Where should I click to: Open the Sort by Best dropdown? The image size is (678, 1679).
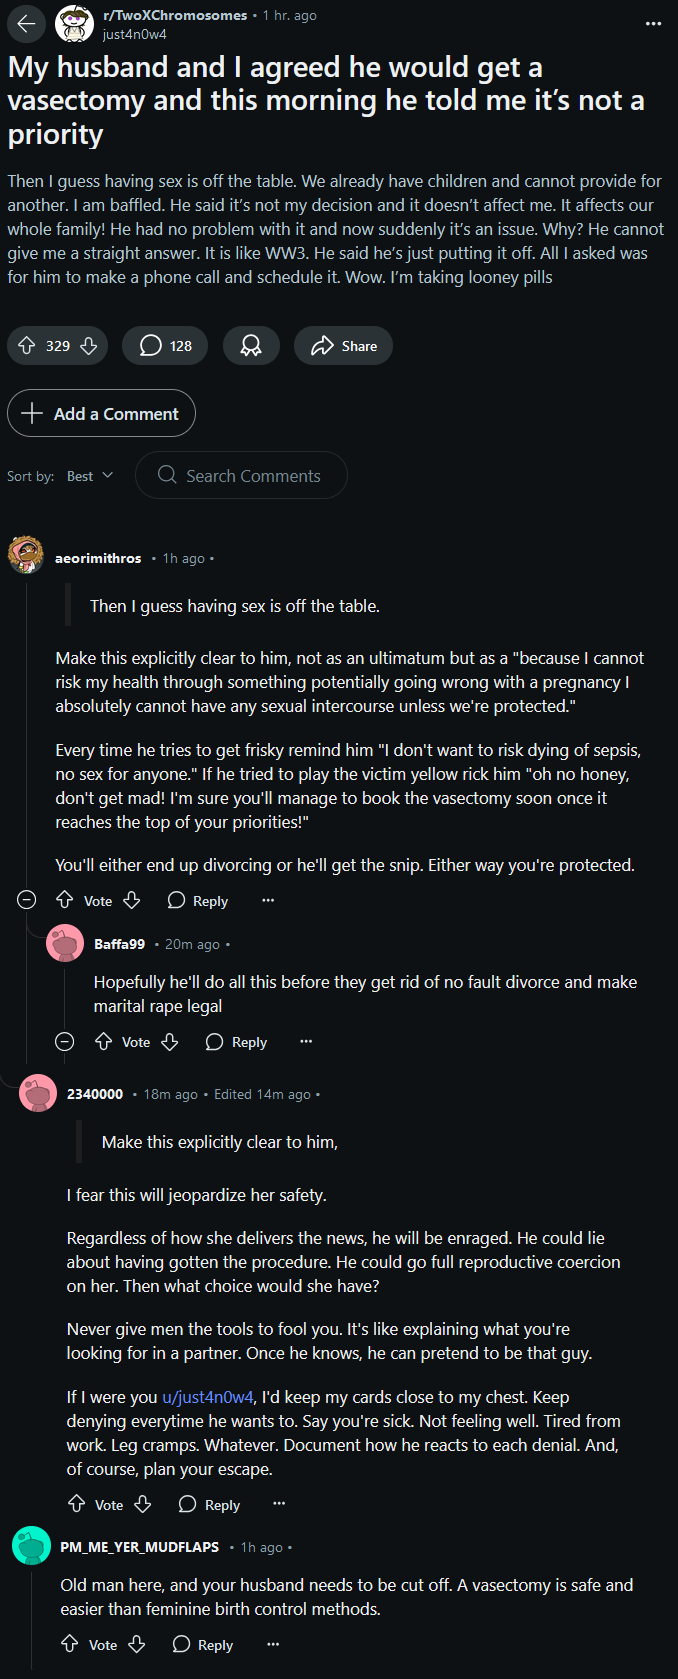coord(90,476)
